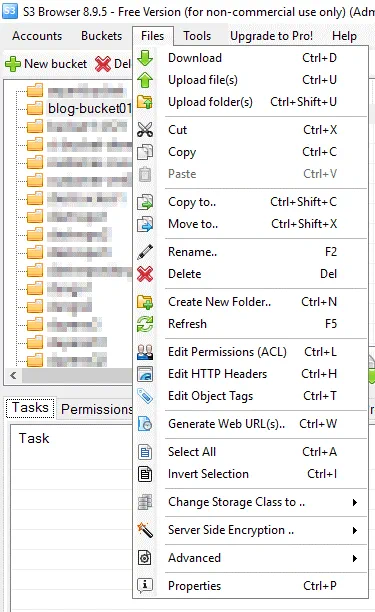Switch to the Permissions tab
The image size is (375, 612).
coord(96,409)
